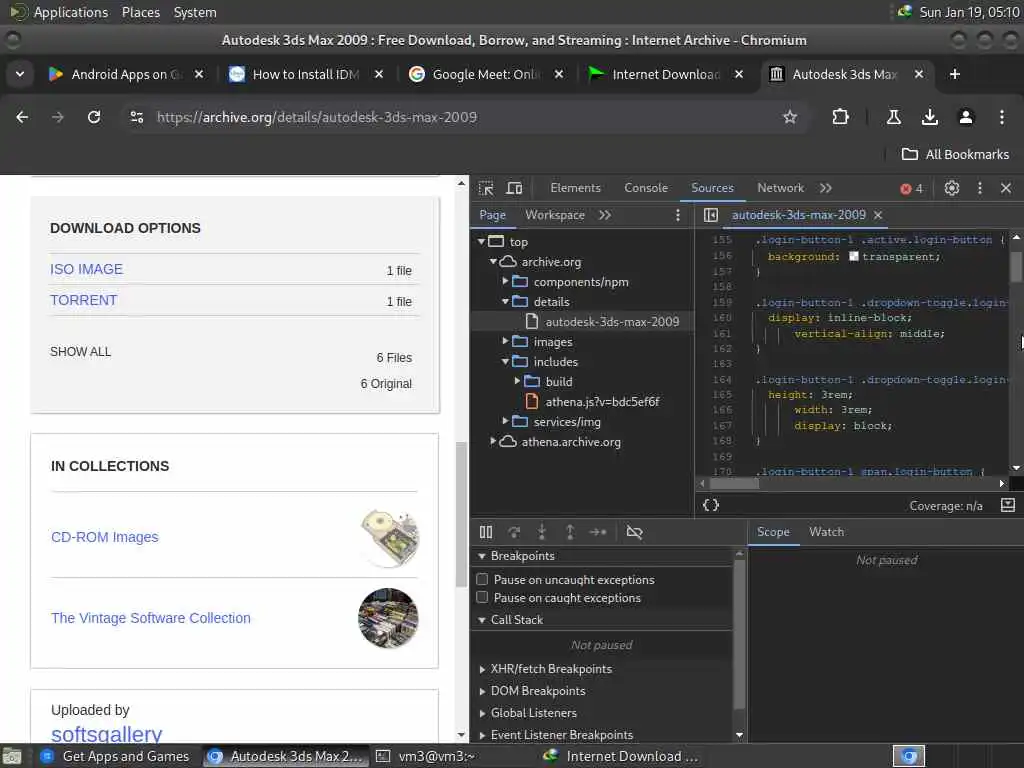View site information icon in address bar

tap(136, 117)
